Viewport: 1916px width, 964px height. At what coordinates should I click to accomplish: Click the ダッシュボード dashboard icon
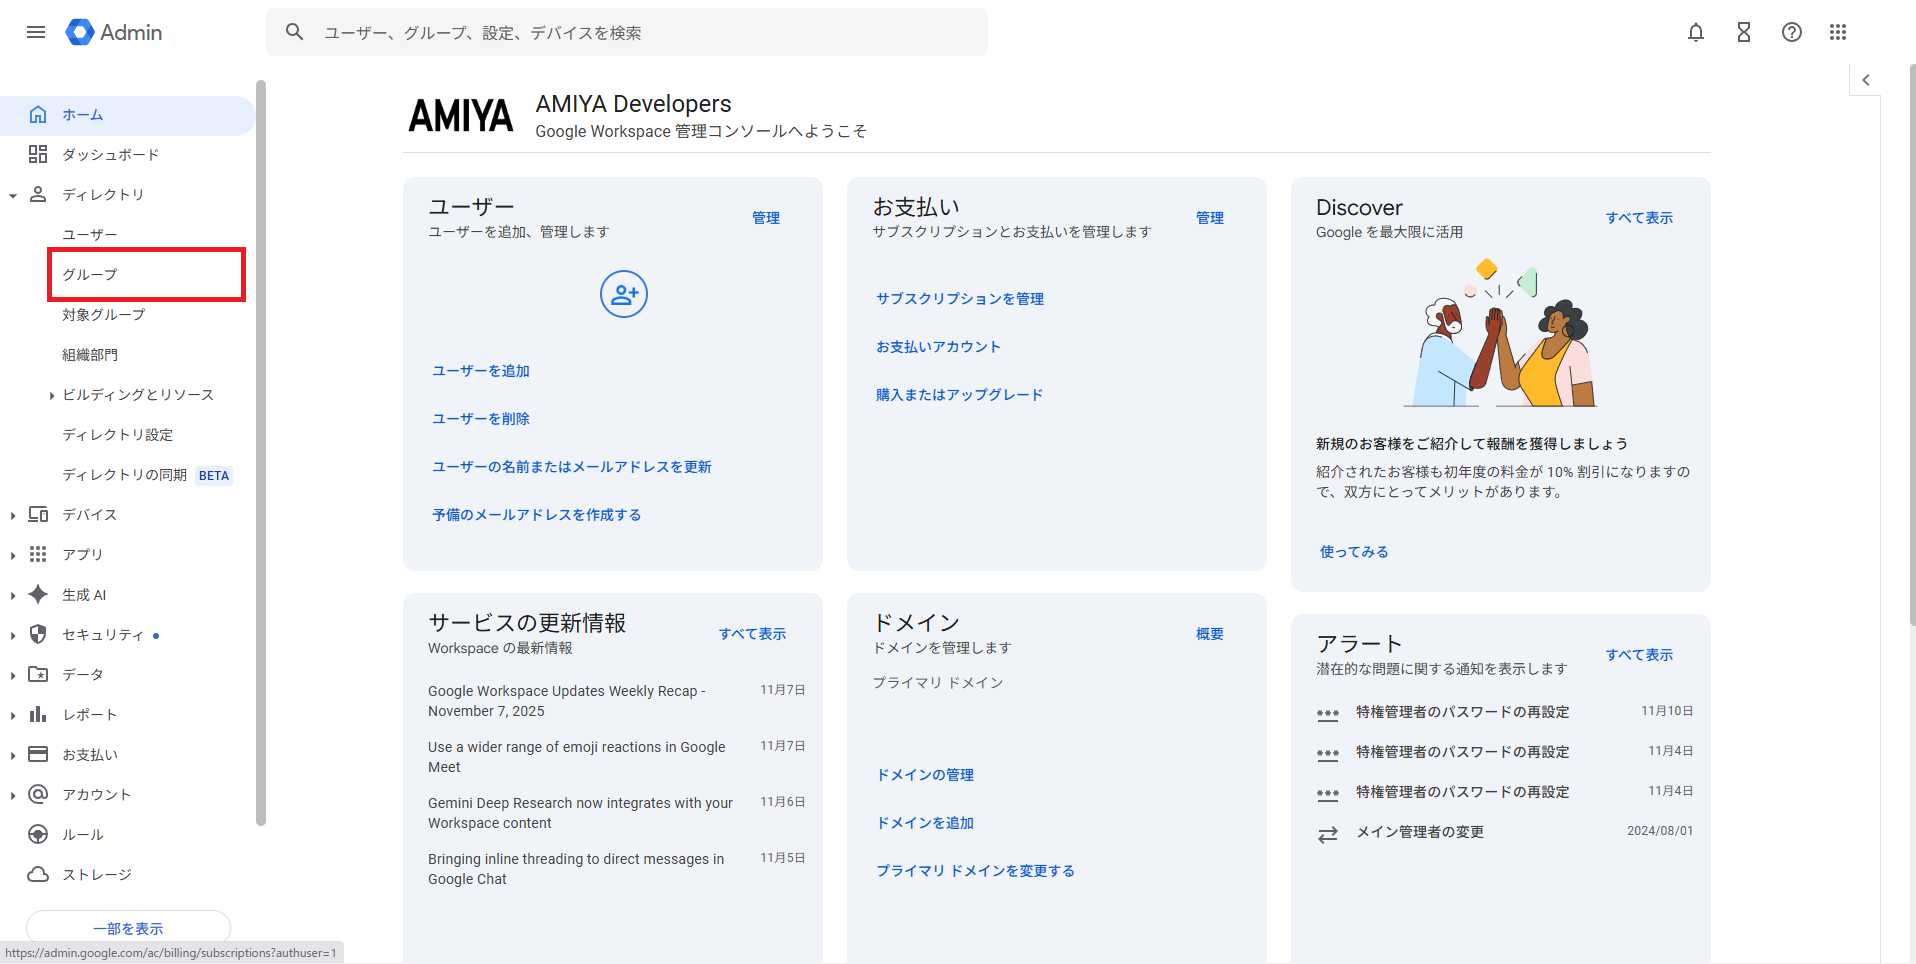coord(38,154)
